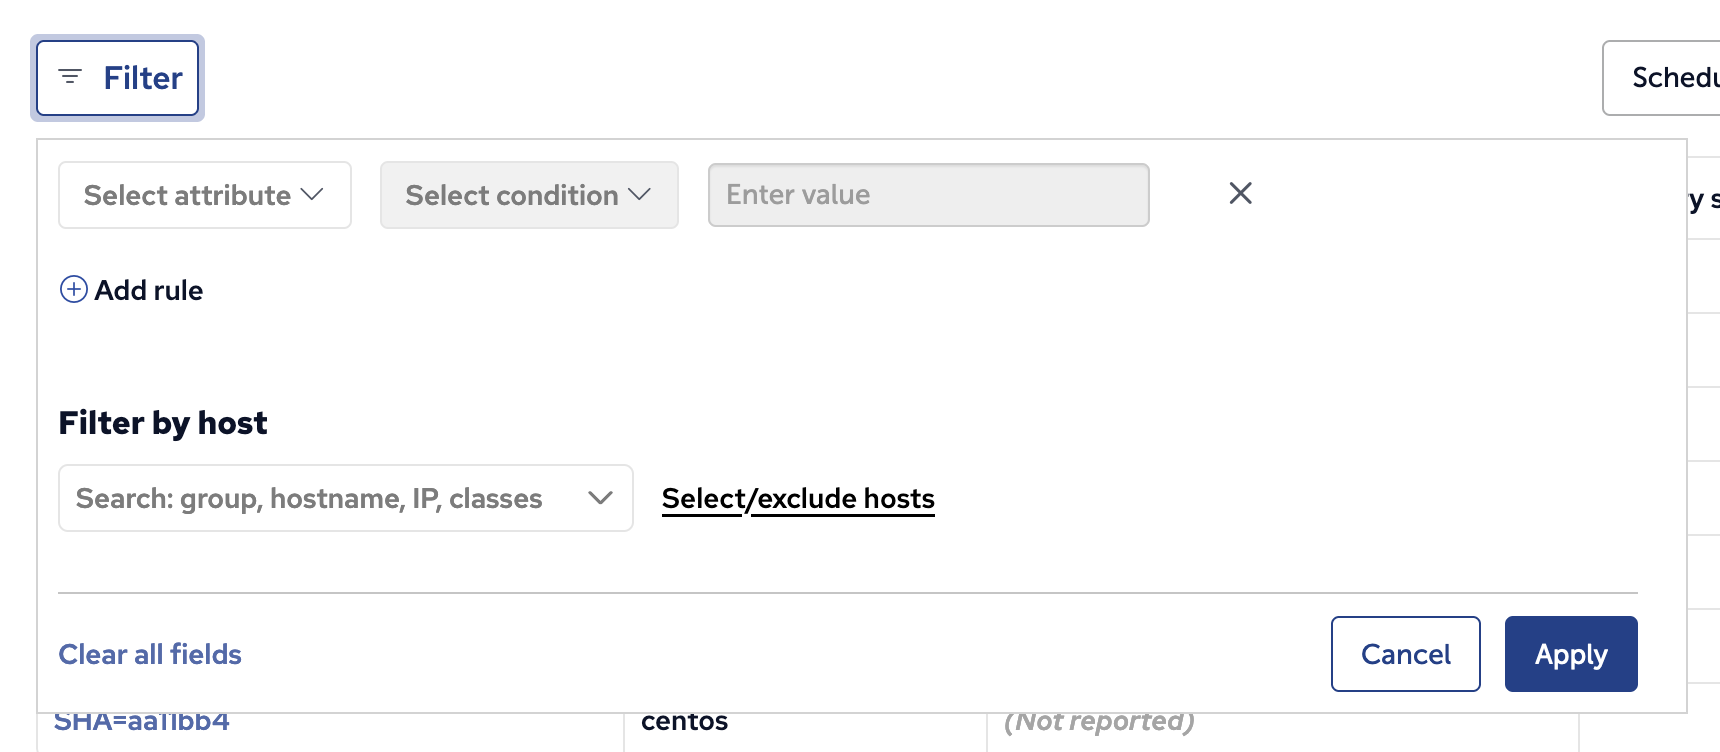Viewport: 1720px width, 752px height.
Task: Click the host search group, hostname field
Action: tap(310, 498)
